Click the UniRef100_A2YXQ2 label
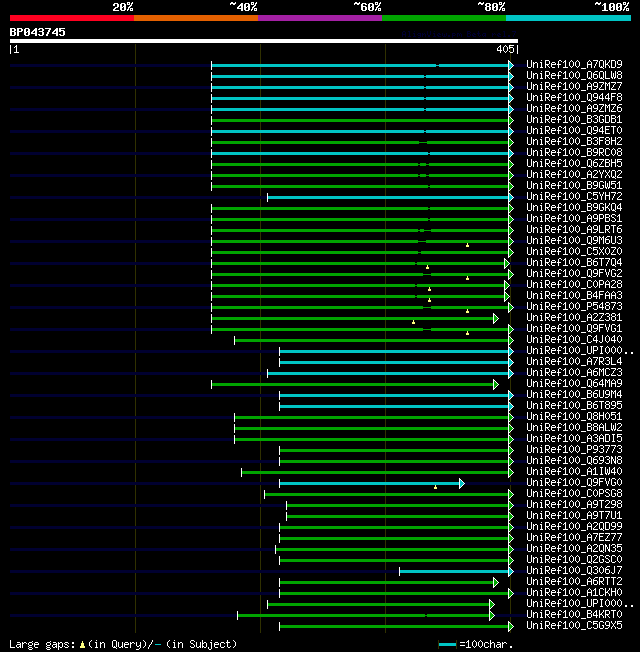This screenshot has height=652, width=640. point(574,175)
